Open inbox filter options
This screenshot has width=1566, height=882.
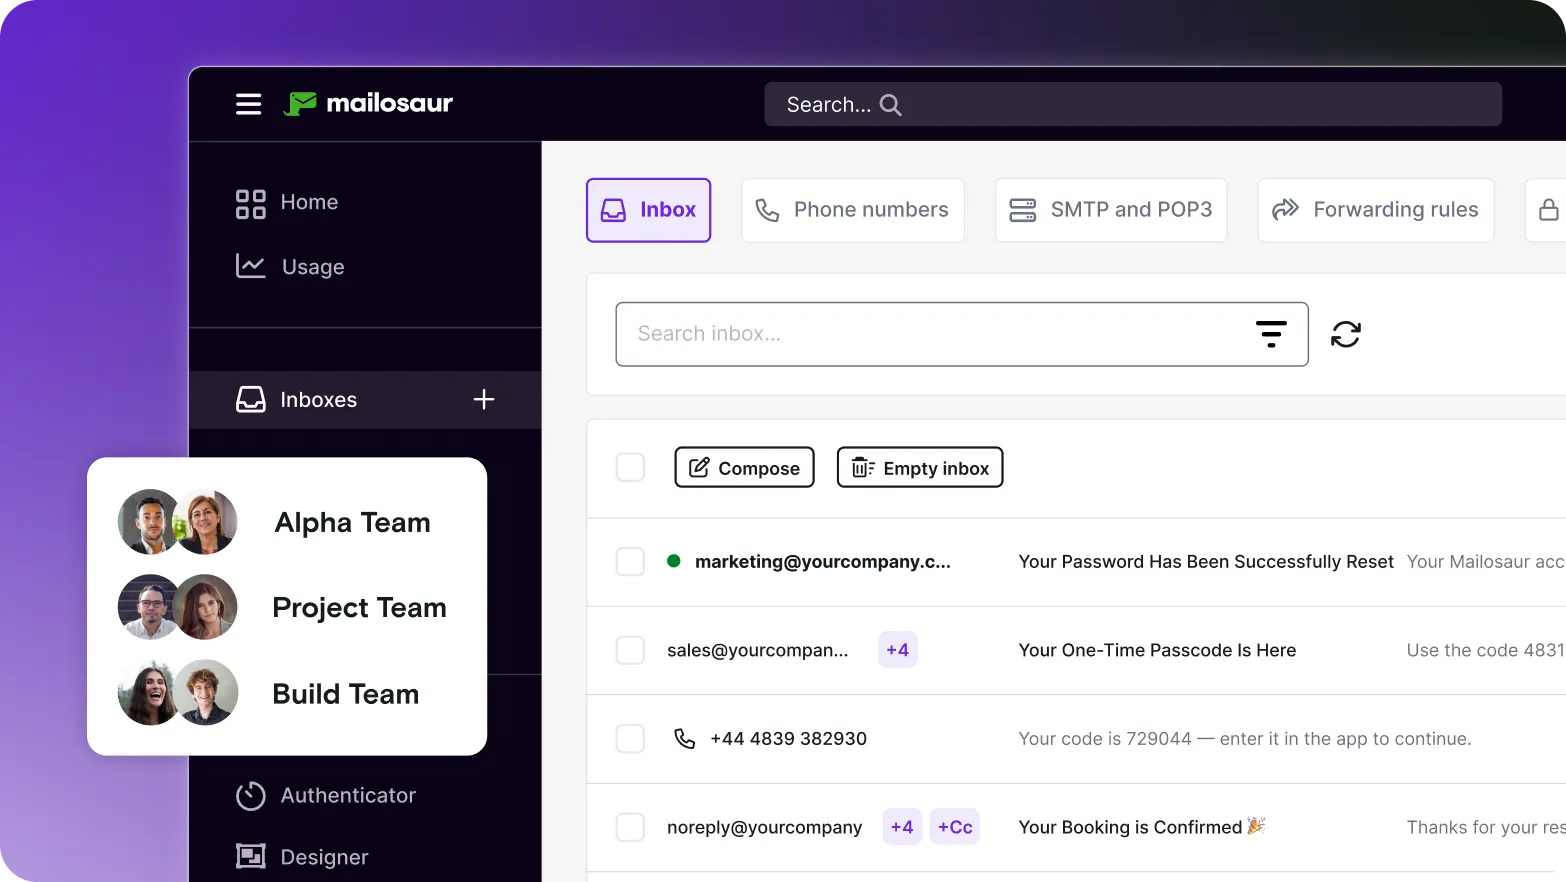pyautogui.click(x=1271, y=334)
